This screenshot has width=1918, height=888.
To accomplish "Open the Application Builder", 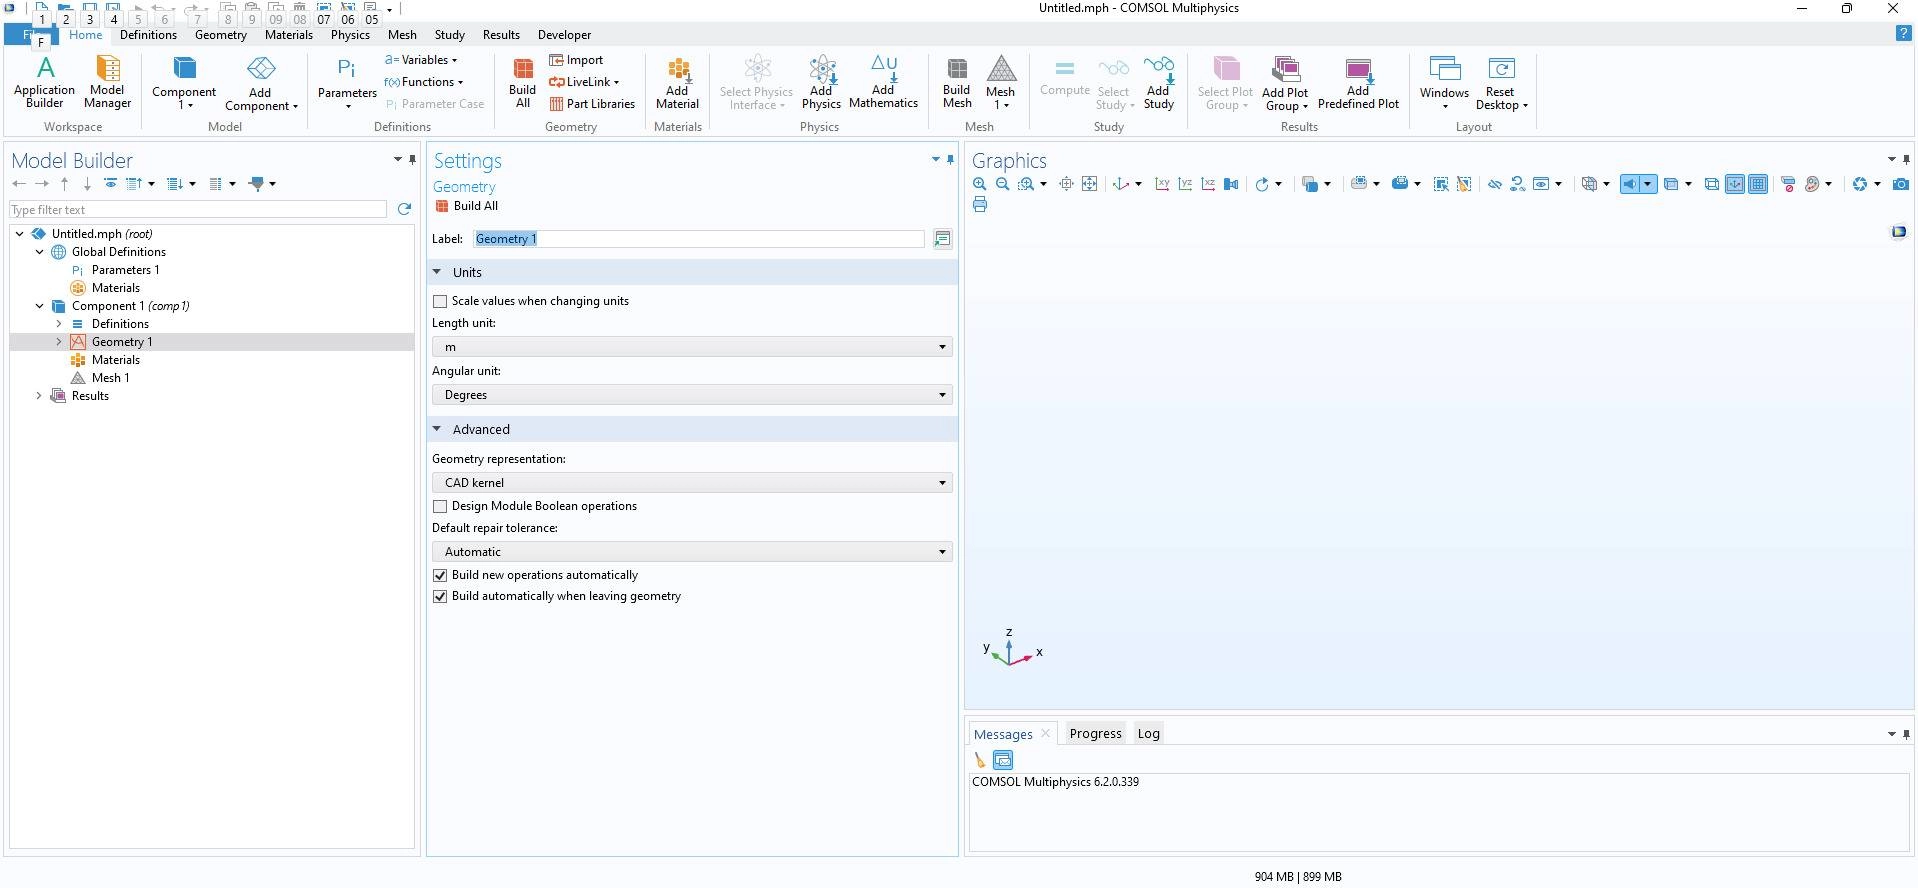I will point(44,82).
